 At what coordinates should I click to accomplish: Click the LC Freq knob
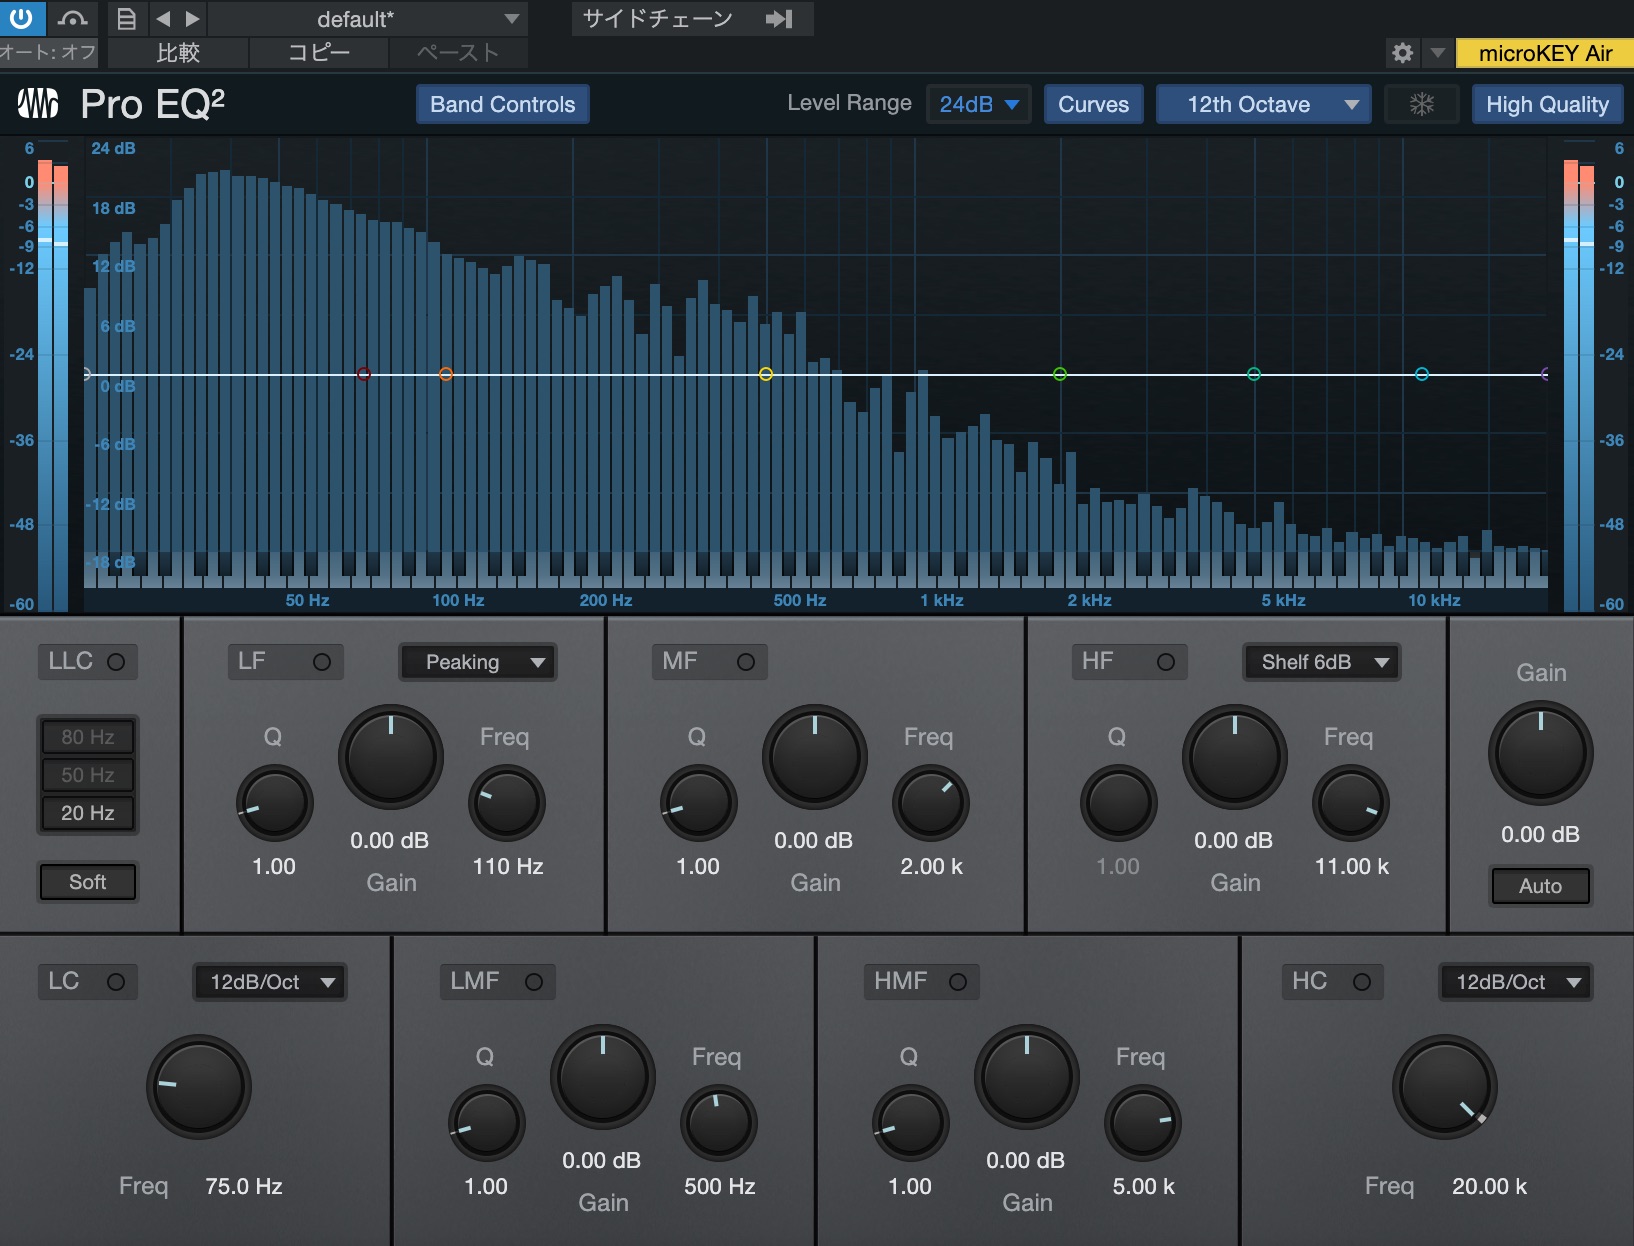(199, 1087)
